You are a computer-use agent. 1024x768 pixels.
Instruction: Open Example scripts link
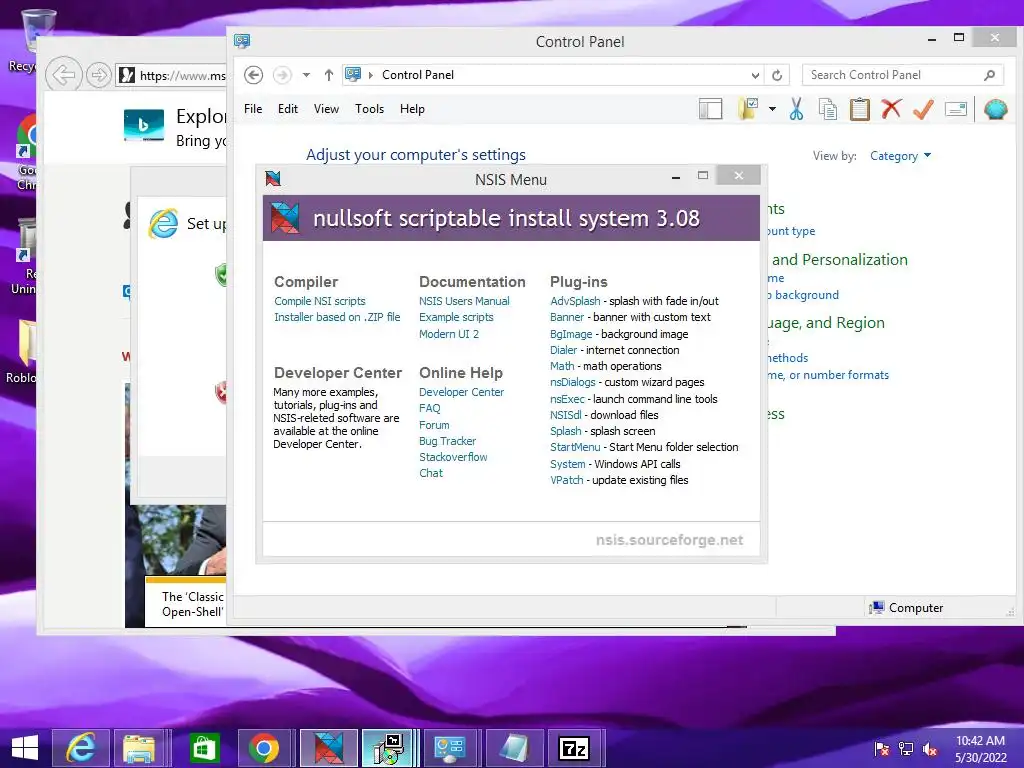456,317
